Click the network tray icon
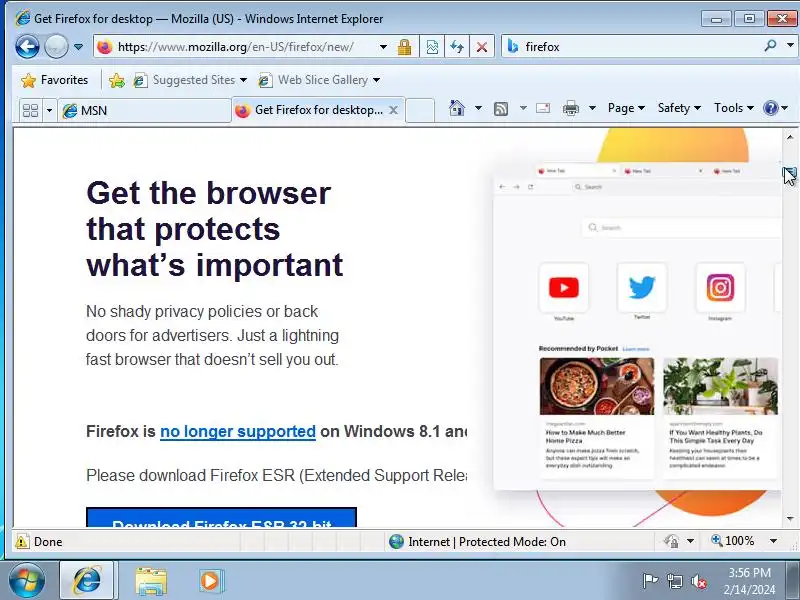800x600 pixels. pos(674,581)
